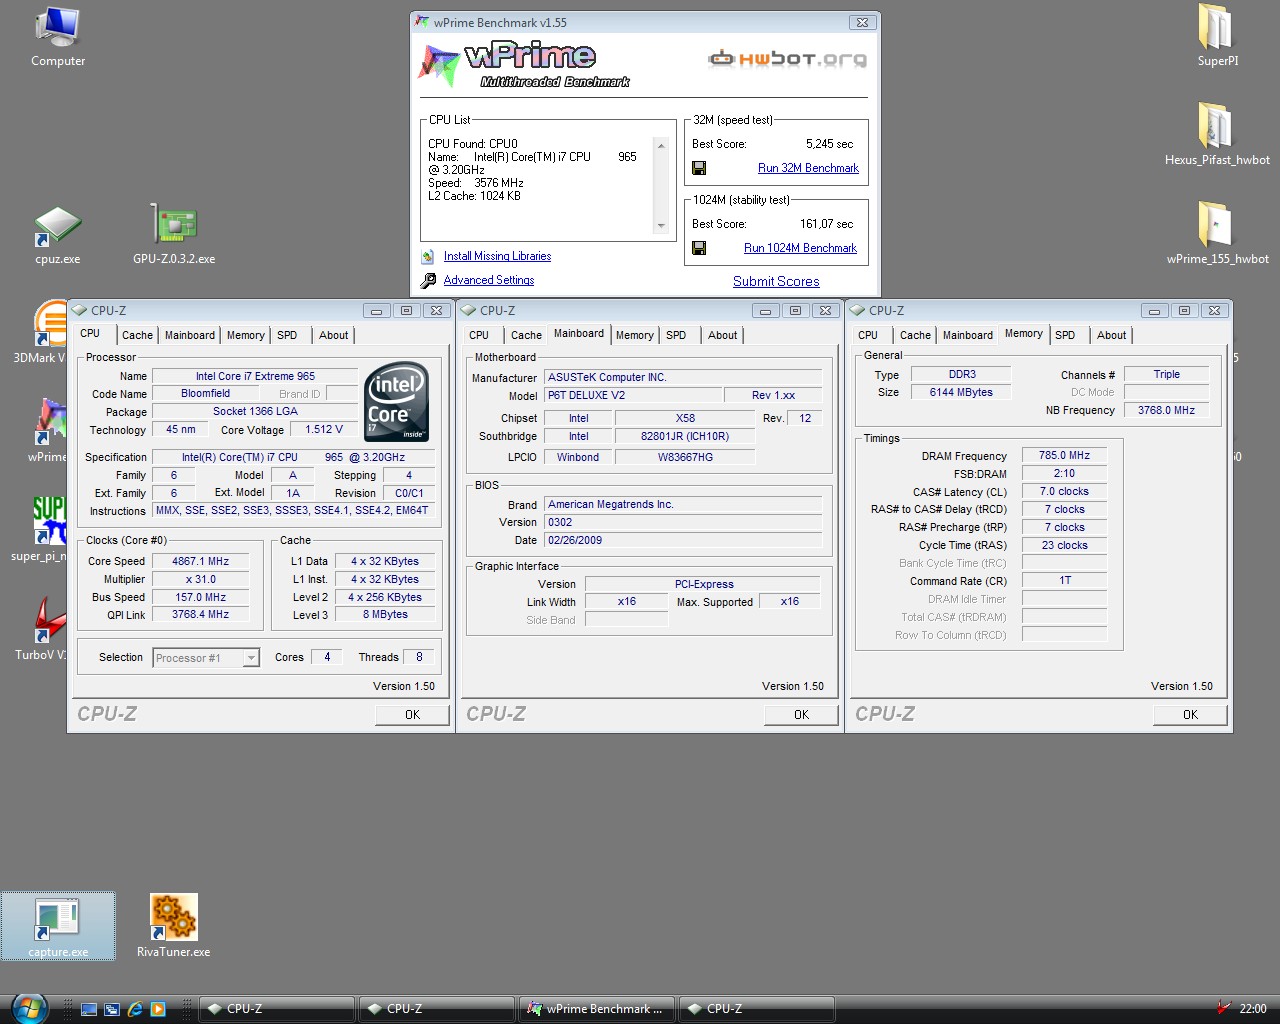
Task: Click the Multiplier value x 31.0
Action: click(x=200, y=580)
